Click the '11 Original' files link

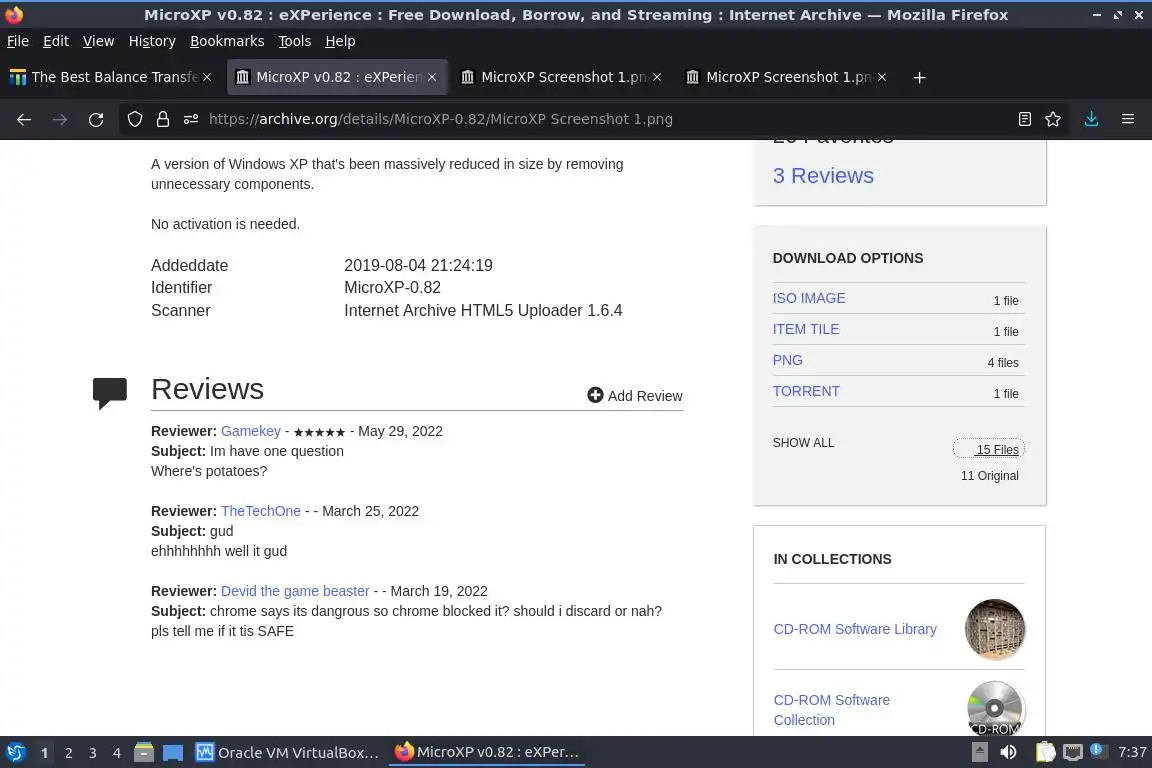(990, 475)
